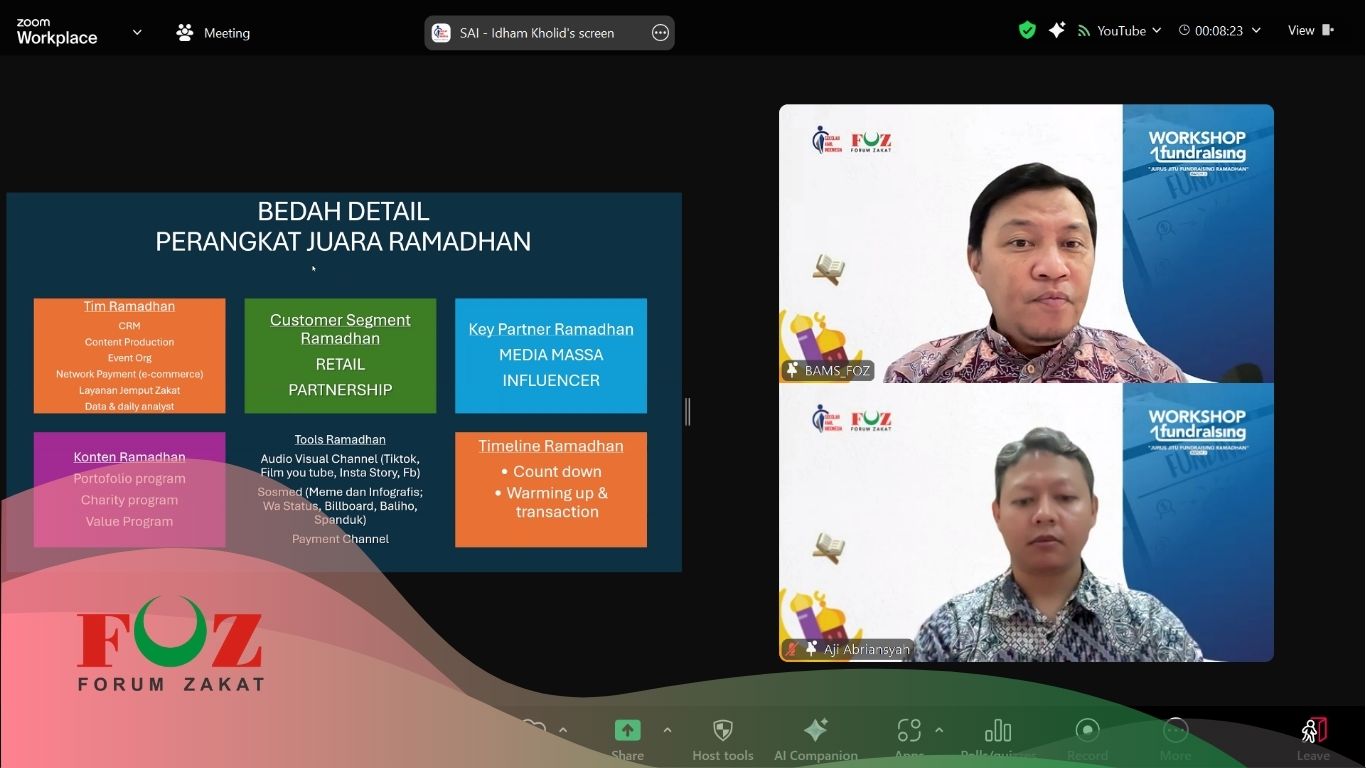Click the Tools Ramadhan heading
This screenshot has width=1366, height=768.
pyautogui.click(x=340, y=439)
